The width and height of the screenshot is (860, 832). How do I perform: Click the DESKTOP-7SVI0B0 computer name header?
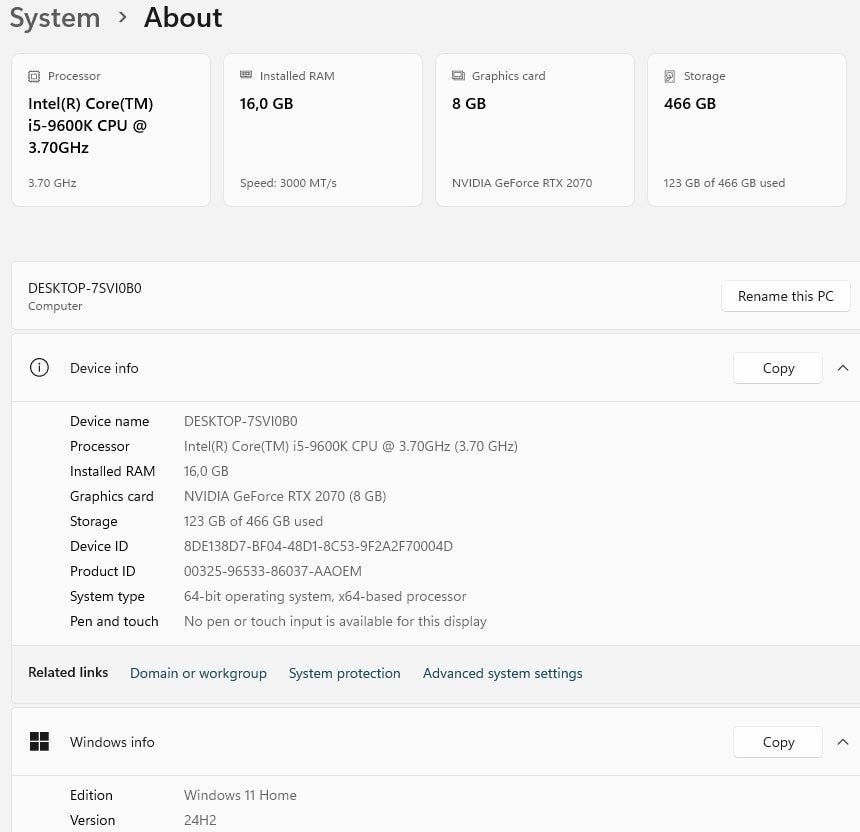pos(84,288)
